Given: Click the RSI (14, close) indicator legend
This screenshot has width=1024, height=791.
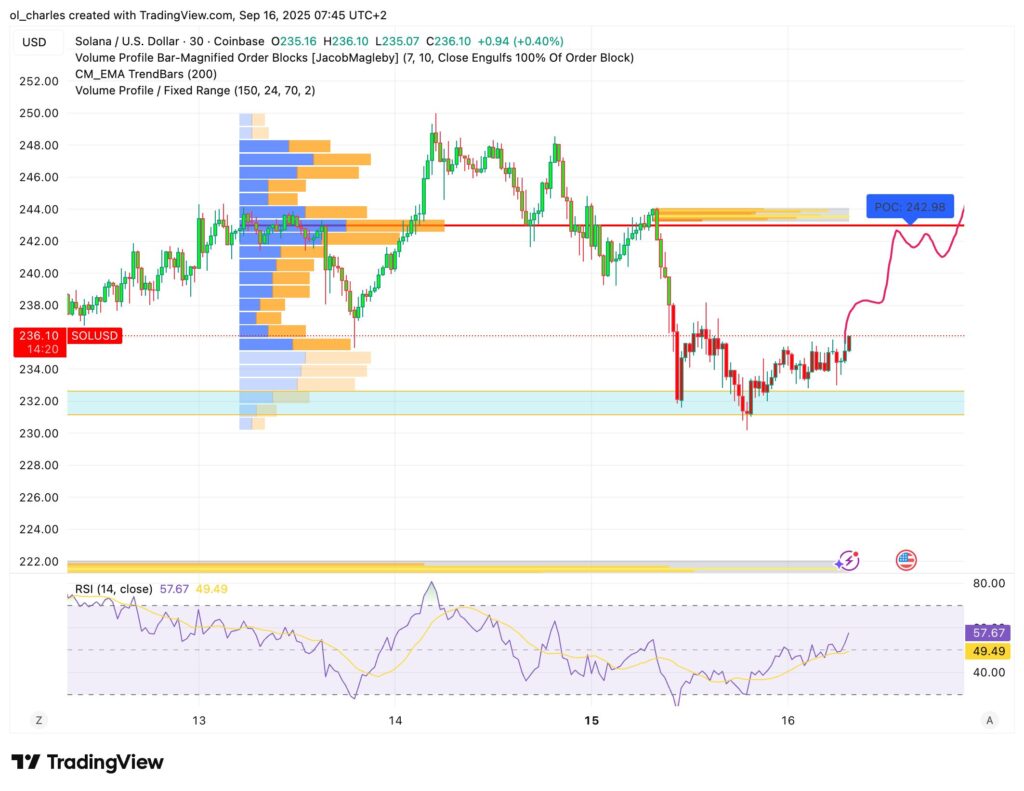Looking at the screenshot, I should 114,589.
